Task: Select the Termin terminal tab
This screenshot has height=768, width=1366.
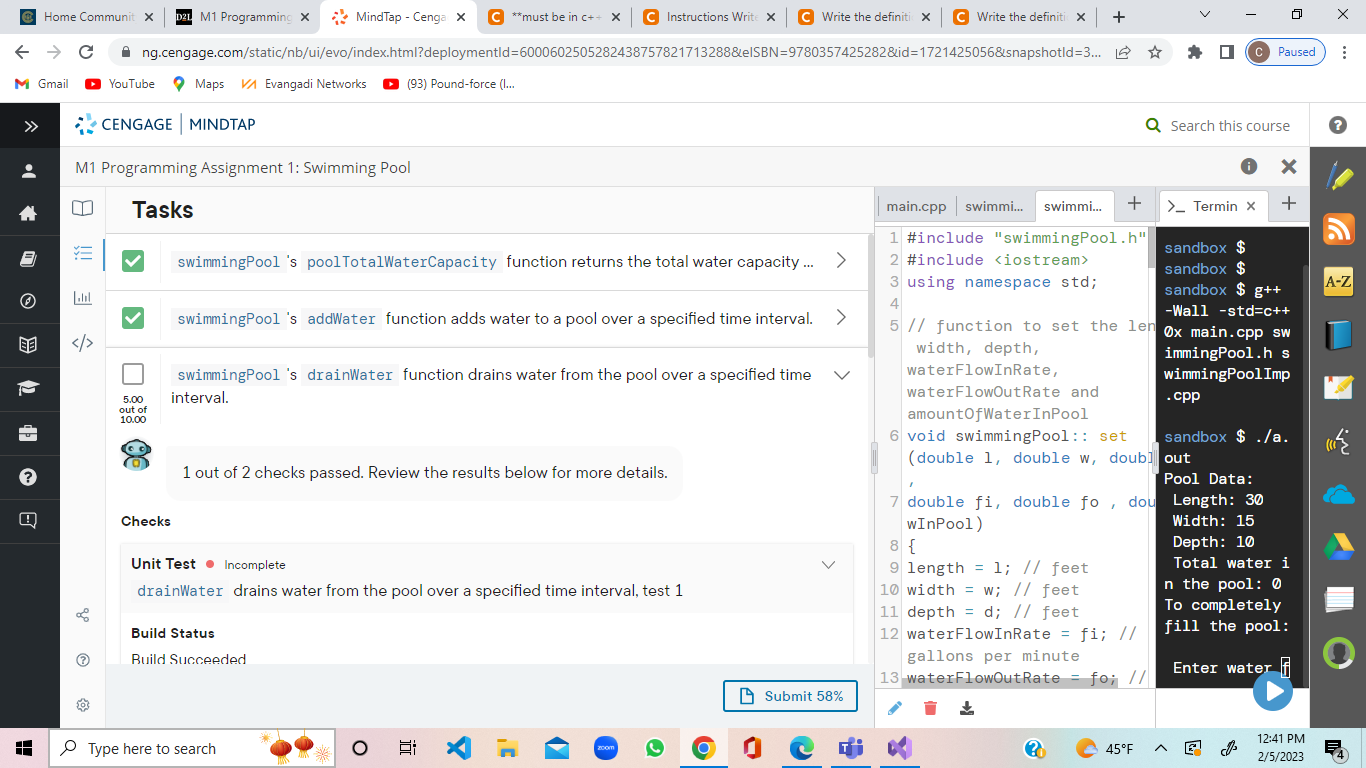Action: (1213, 206)
